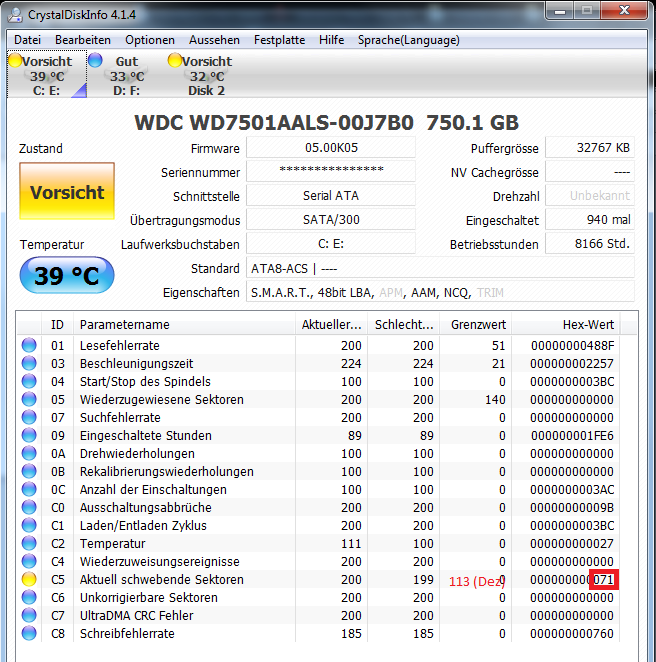The width and height of the screenshot is (656, 662).
Task: Open the Bearbeiten menu
Action: click(83, 40)
